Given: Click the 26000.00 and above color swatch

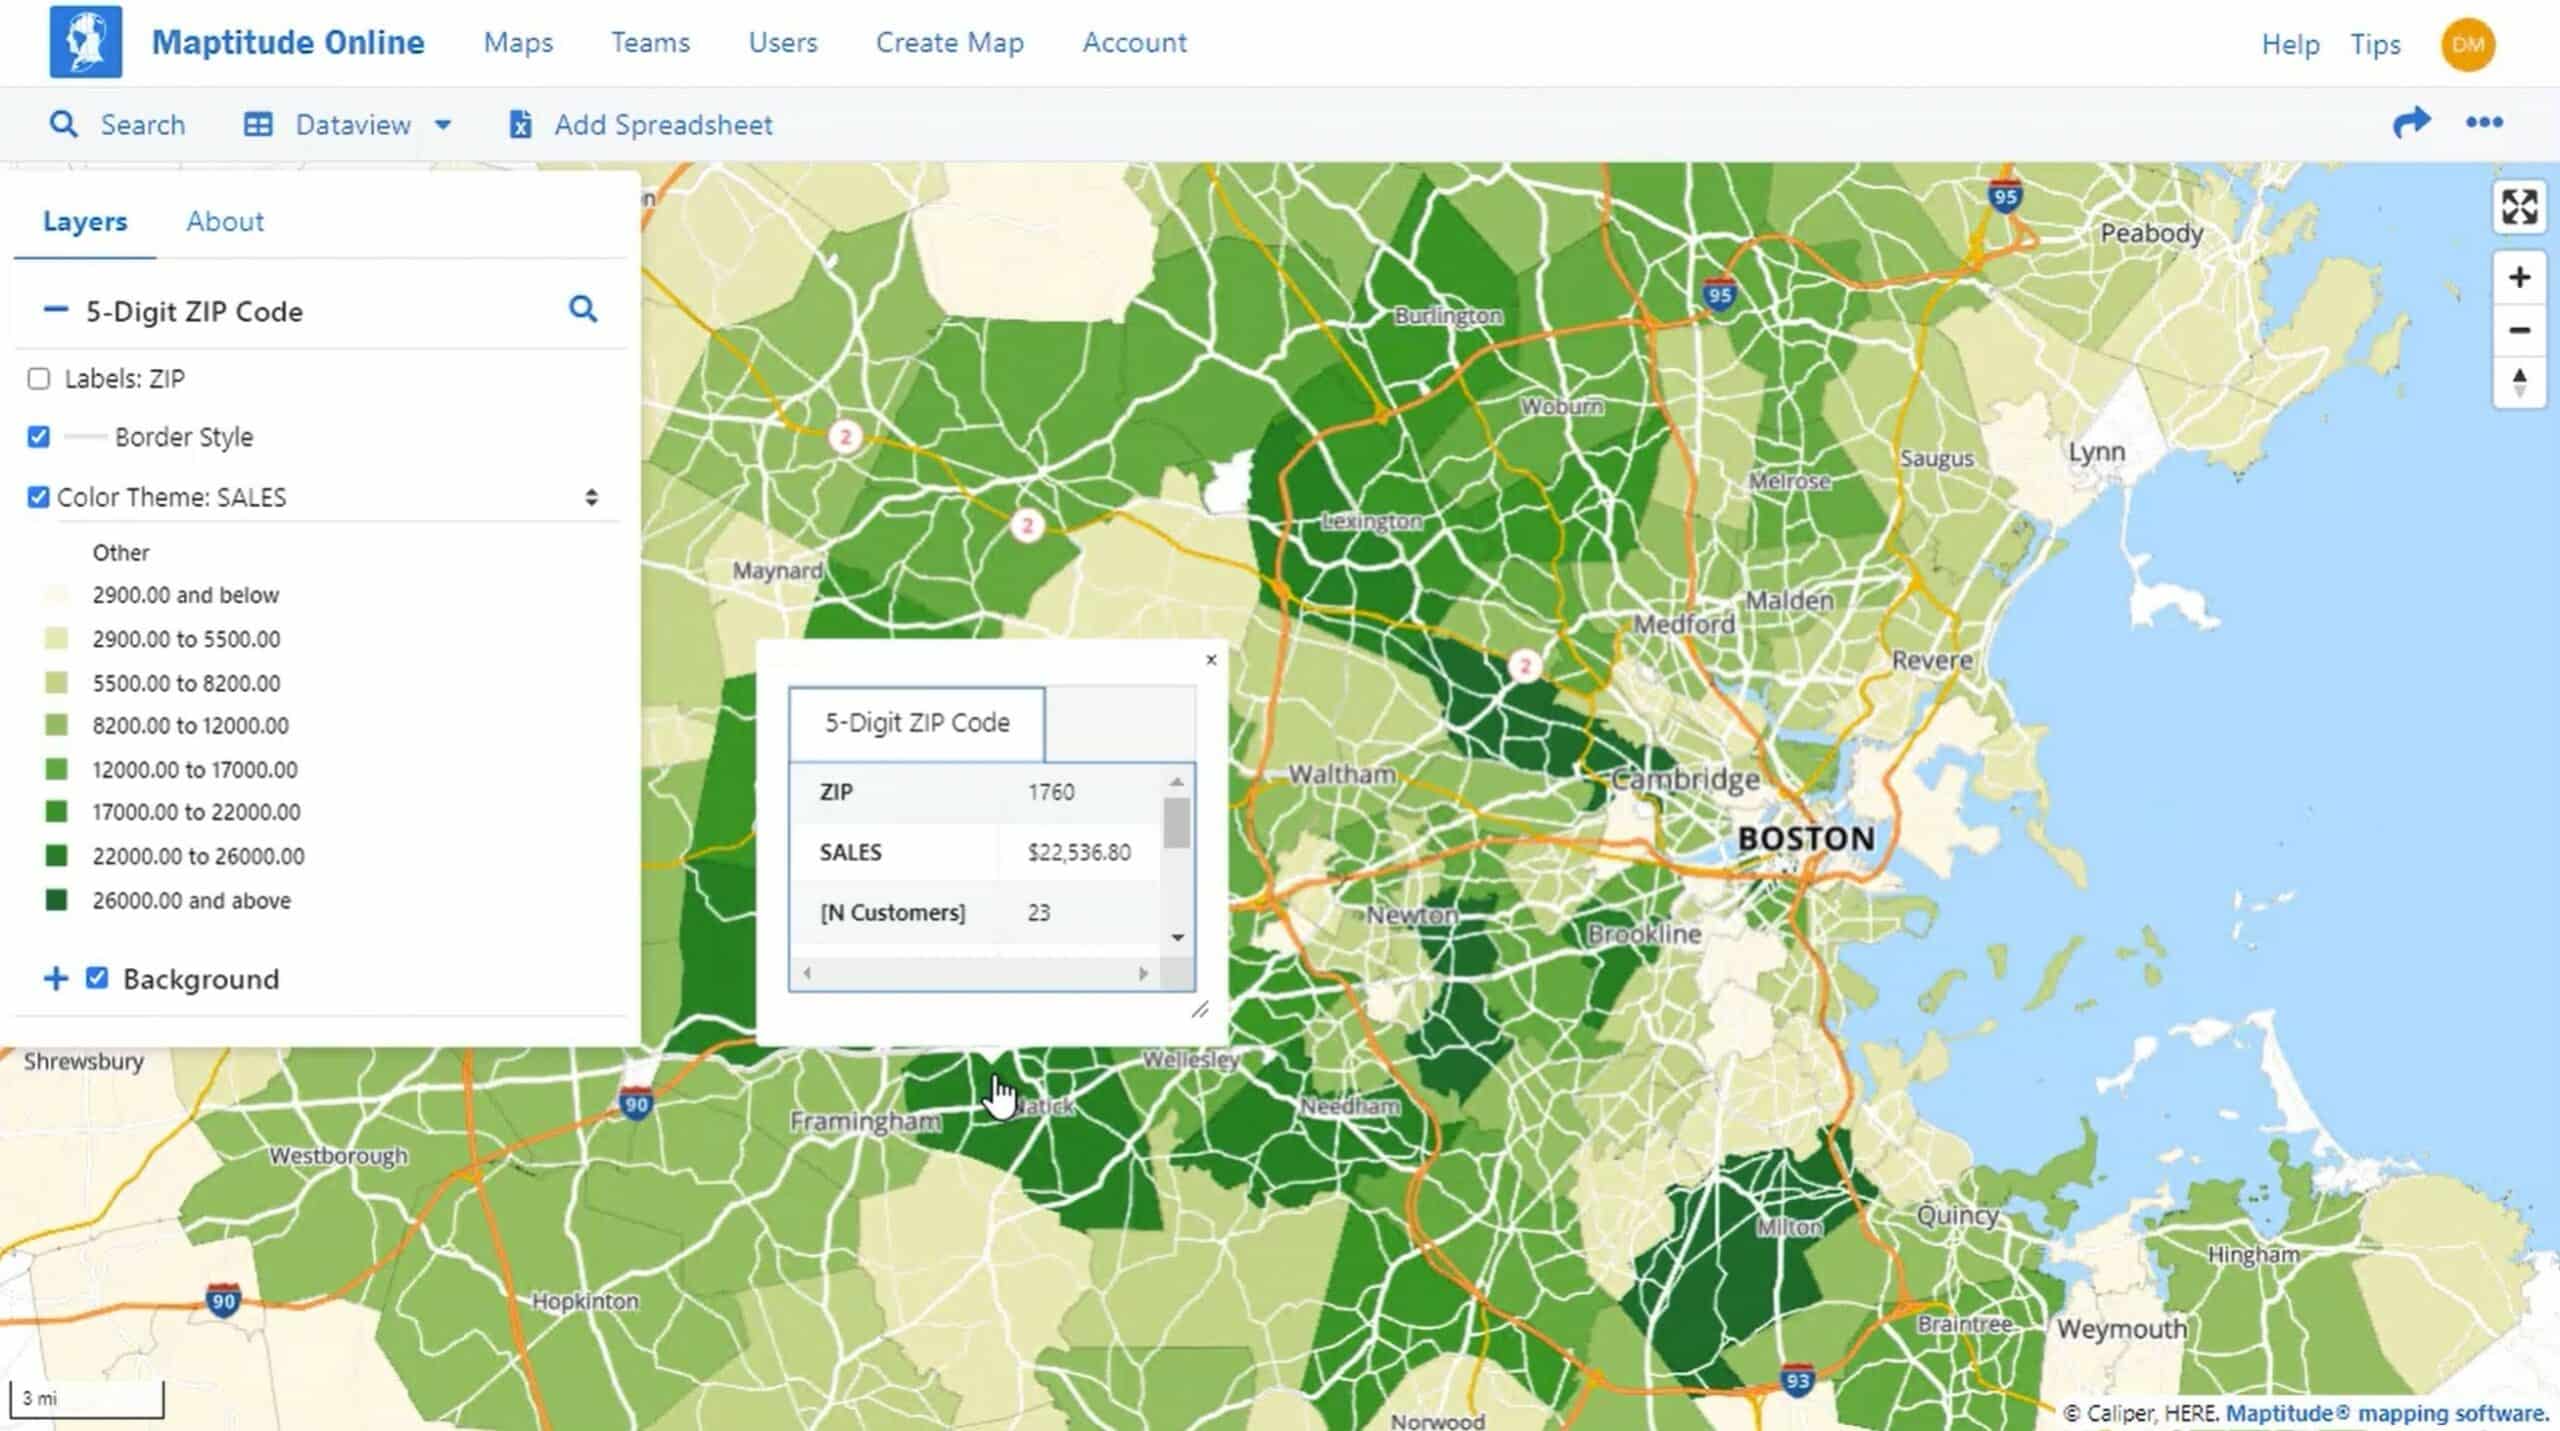Looking at the screenshot, I should click(x=56, y=900).
